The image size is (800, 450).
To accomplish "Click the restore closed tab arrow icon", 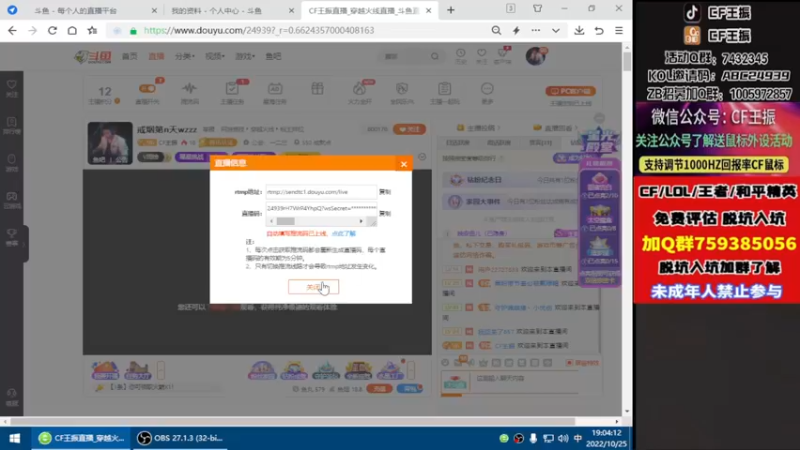I will [x=599, y=31].
